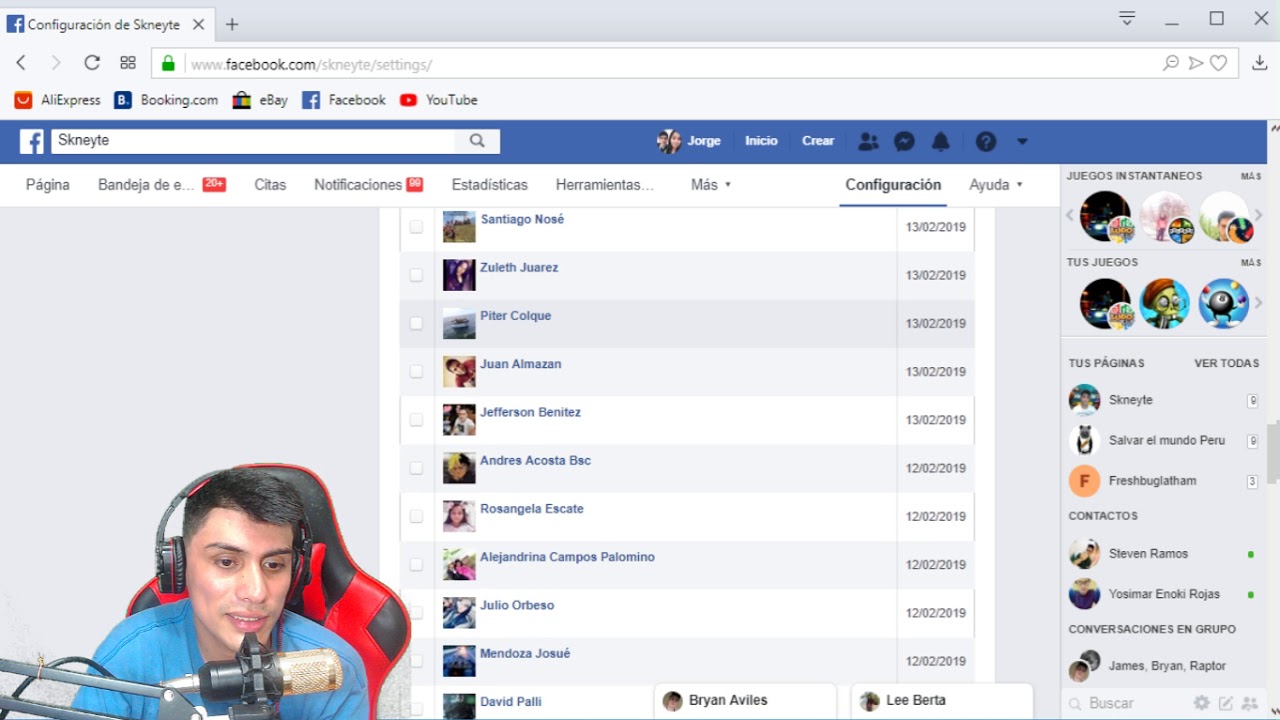Viewport: 1280px width, 720px height.
Task: Tick the checkbox for Julio Orbeso
Action: pyautogui.click(x=416, y=612)
